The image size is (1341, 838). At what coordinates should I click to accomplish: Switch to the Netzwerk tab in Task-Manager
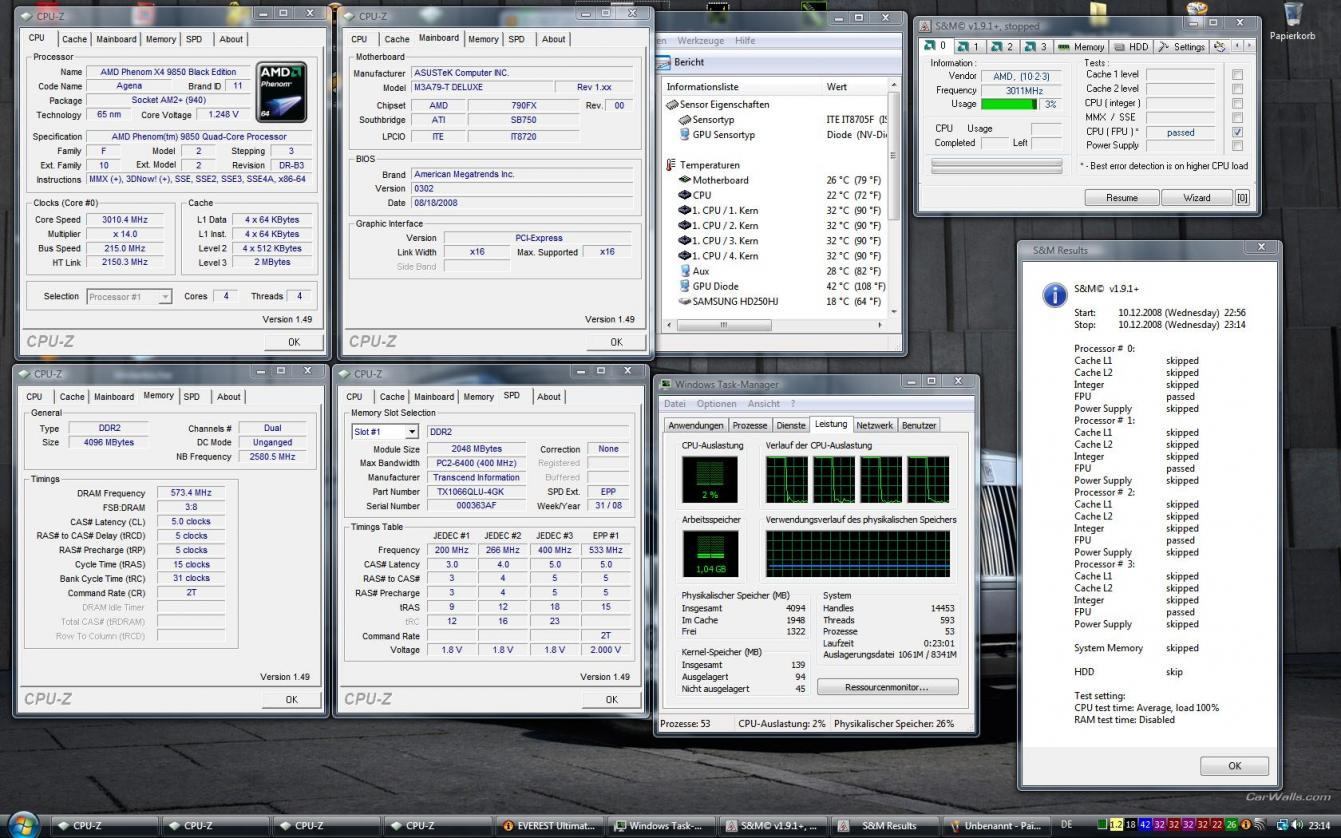(875, 425)
